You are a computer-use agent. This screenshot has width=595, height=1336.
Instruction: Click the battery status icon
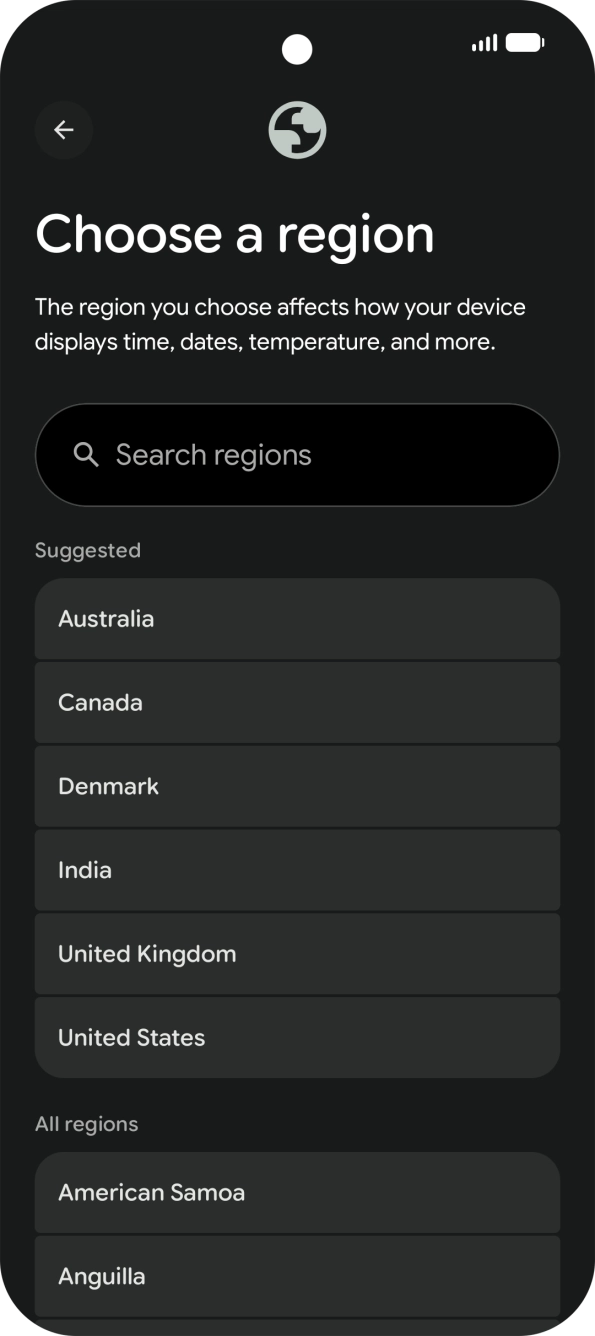click(x=524, y=43)
